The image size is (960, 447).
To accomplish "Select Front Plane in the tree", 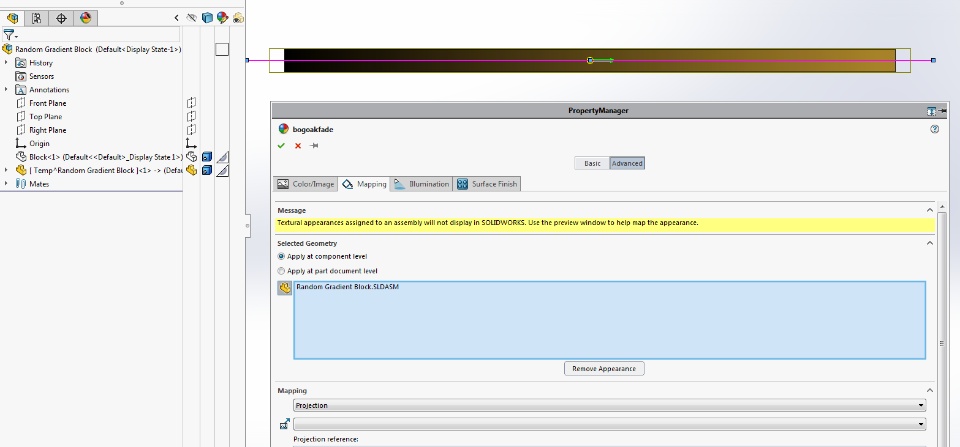I will tap(48, 103).
